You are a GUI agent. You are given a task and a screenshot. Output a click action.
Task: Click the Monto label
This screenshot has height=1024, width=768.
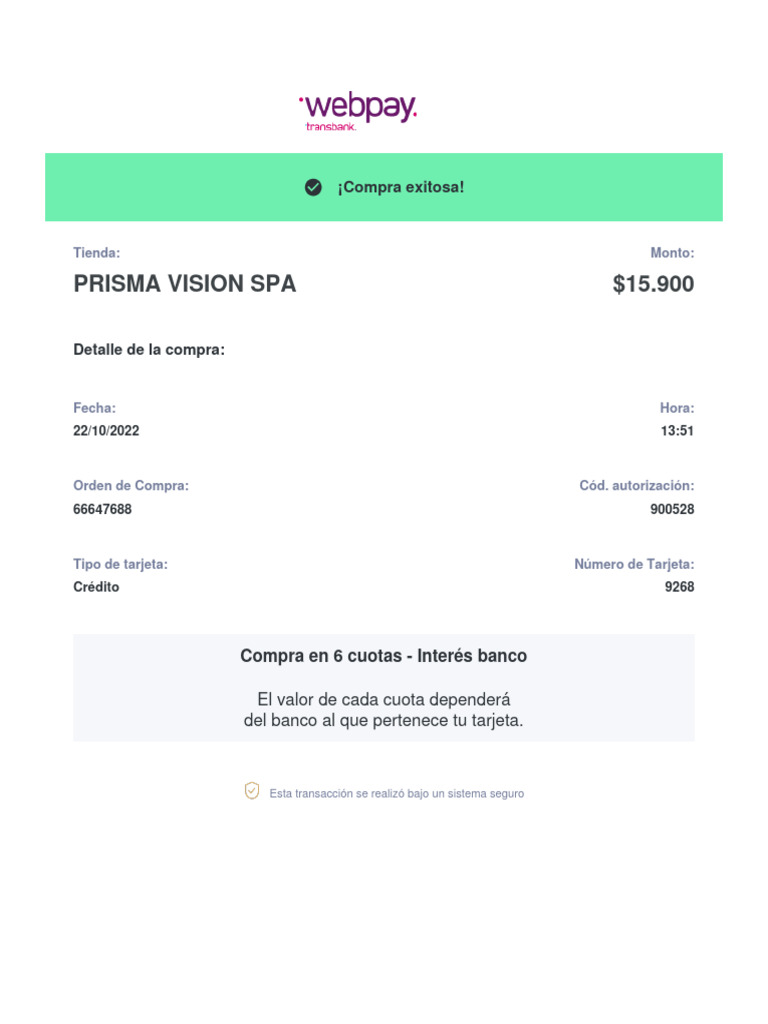tap(672, 253)
